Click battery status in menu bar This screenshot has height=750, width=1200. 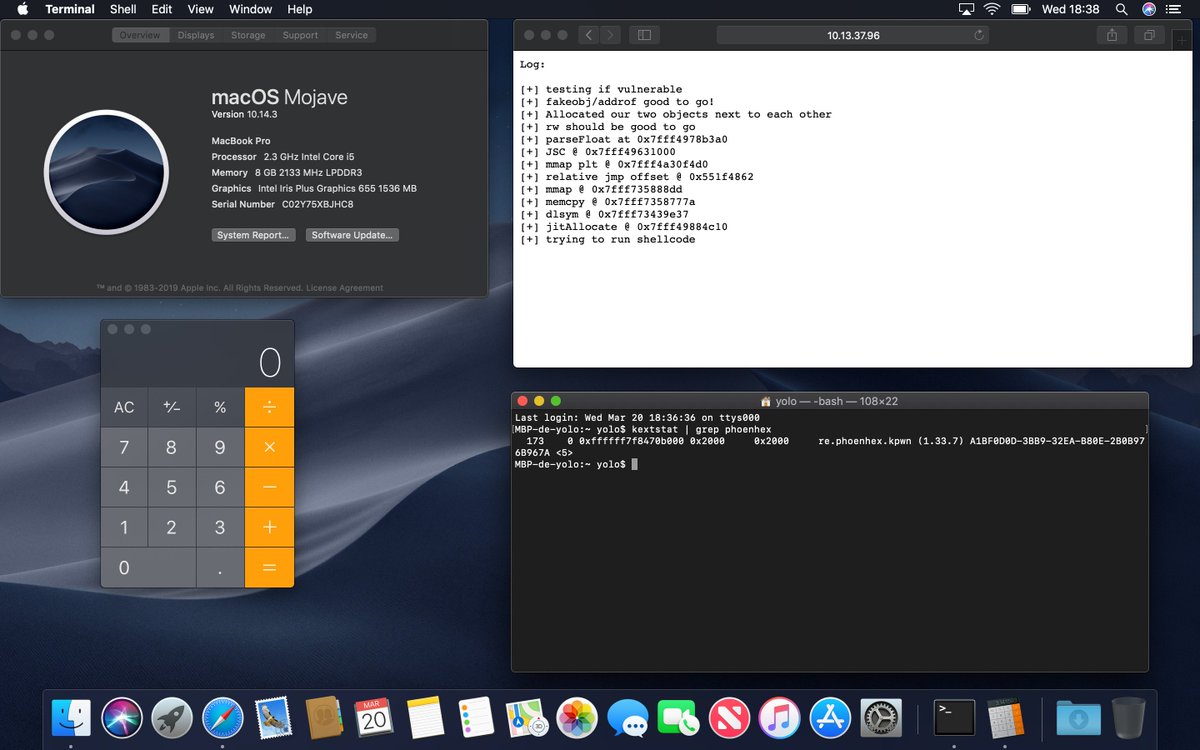[x=1021, y=9]
